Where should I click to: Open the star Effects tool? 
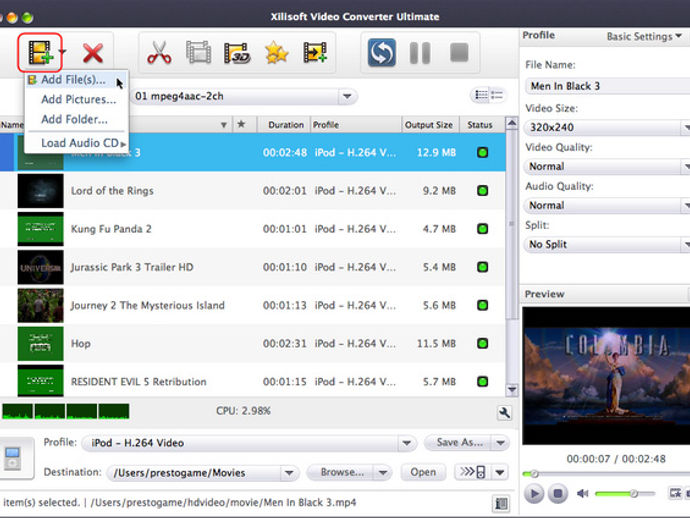(276, 53)
